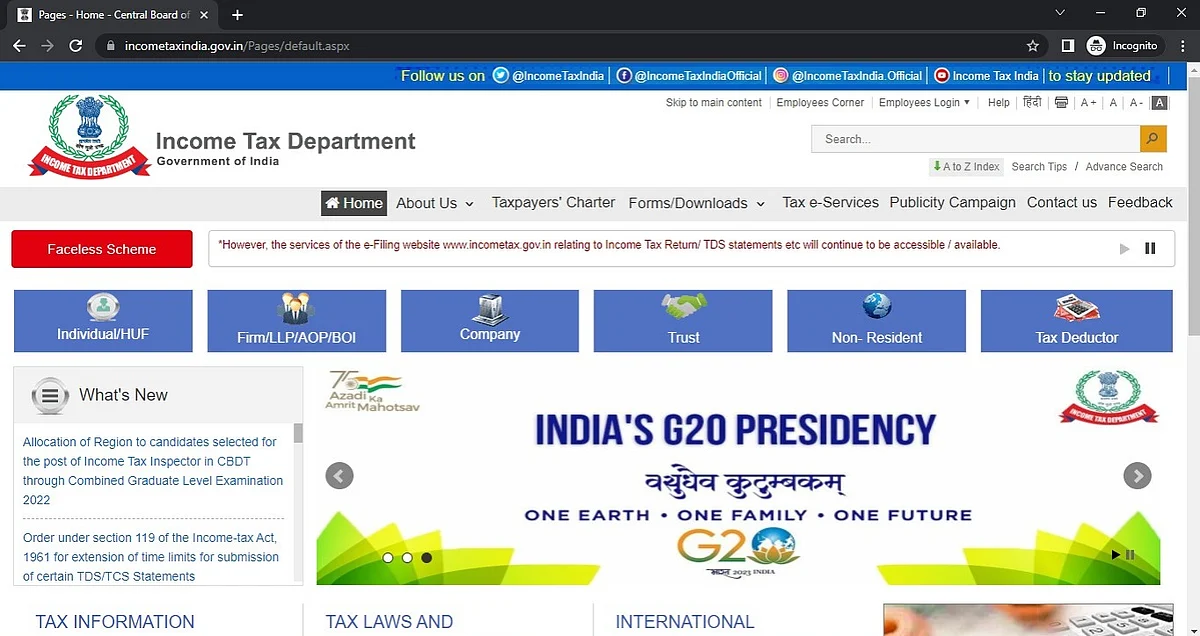Bookmark this page with the star icon

[1033, 46]
